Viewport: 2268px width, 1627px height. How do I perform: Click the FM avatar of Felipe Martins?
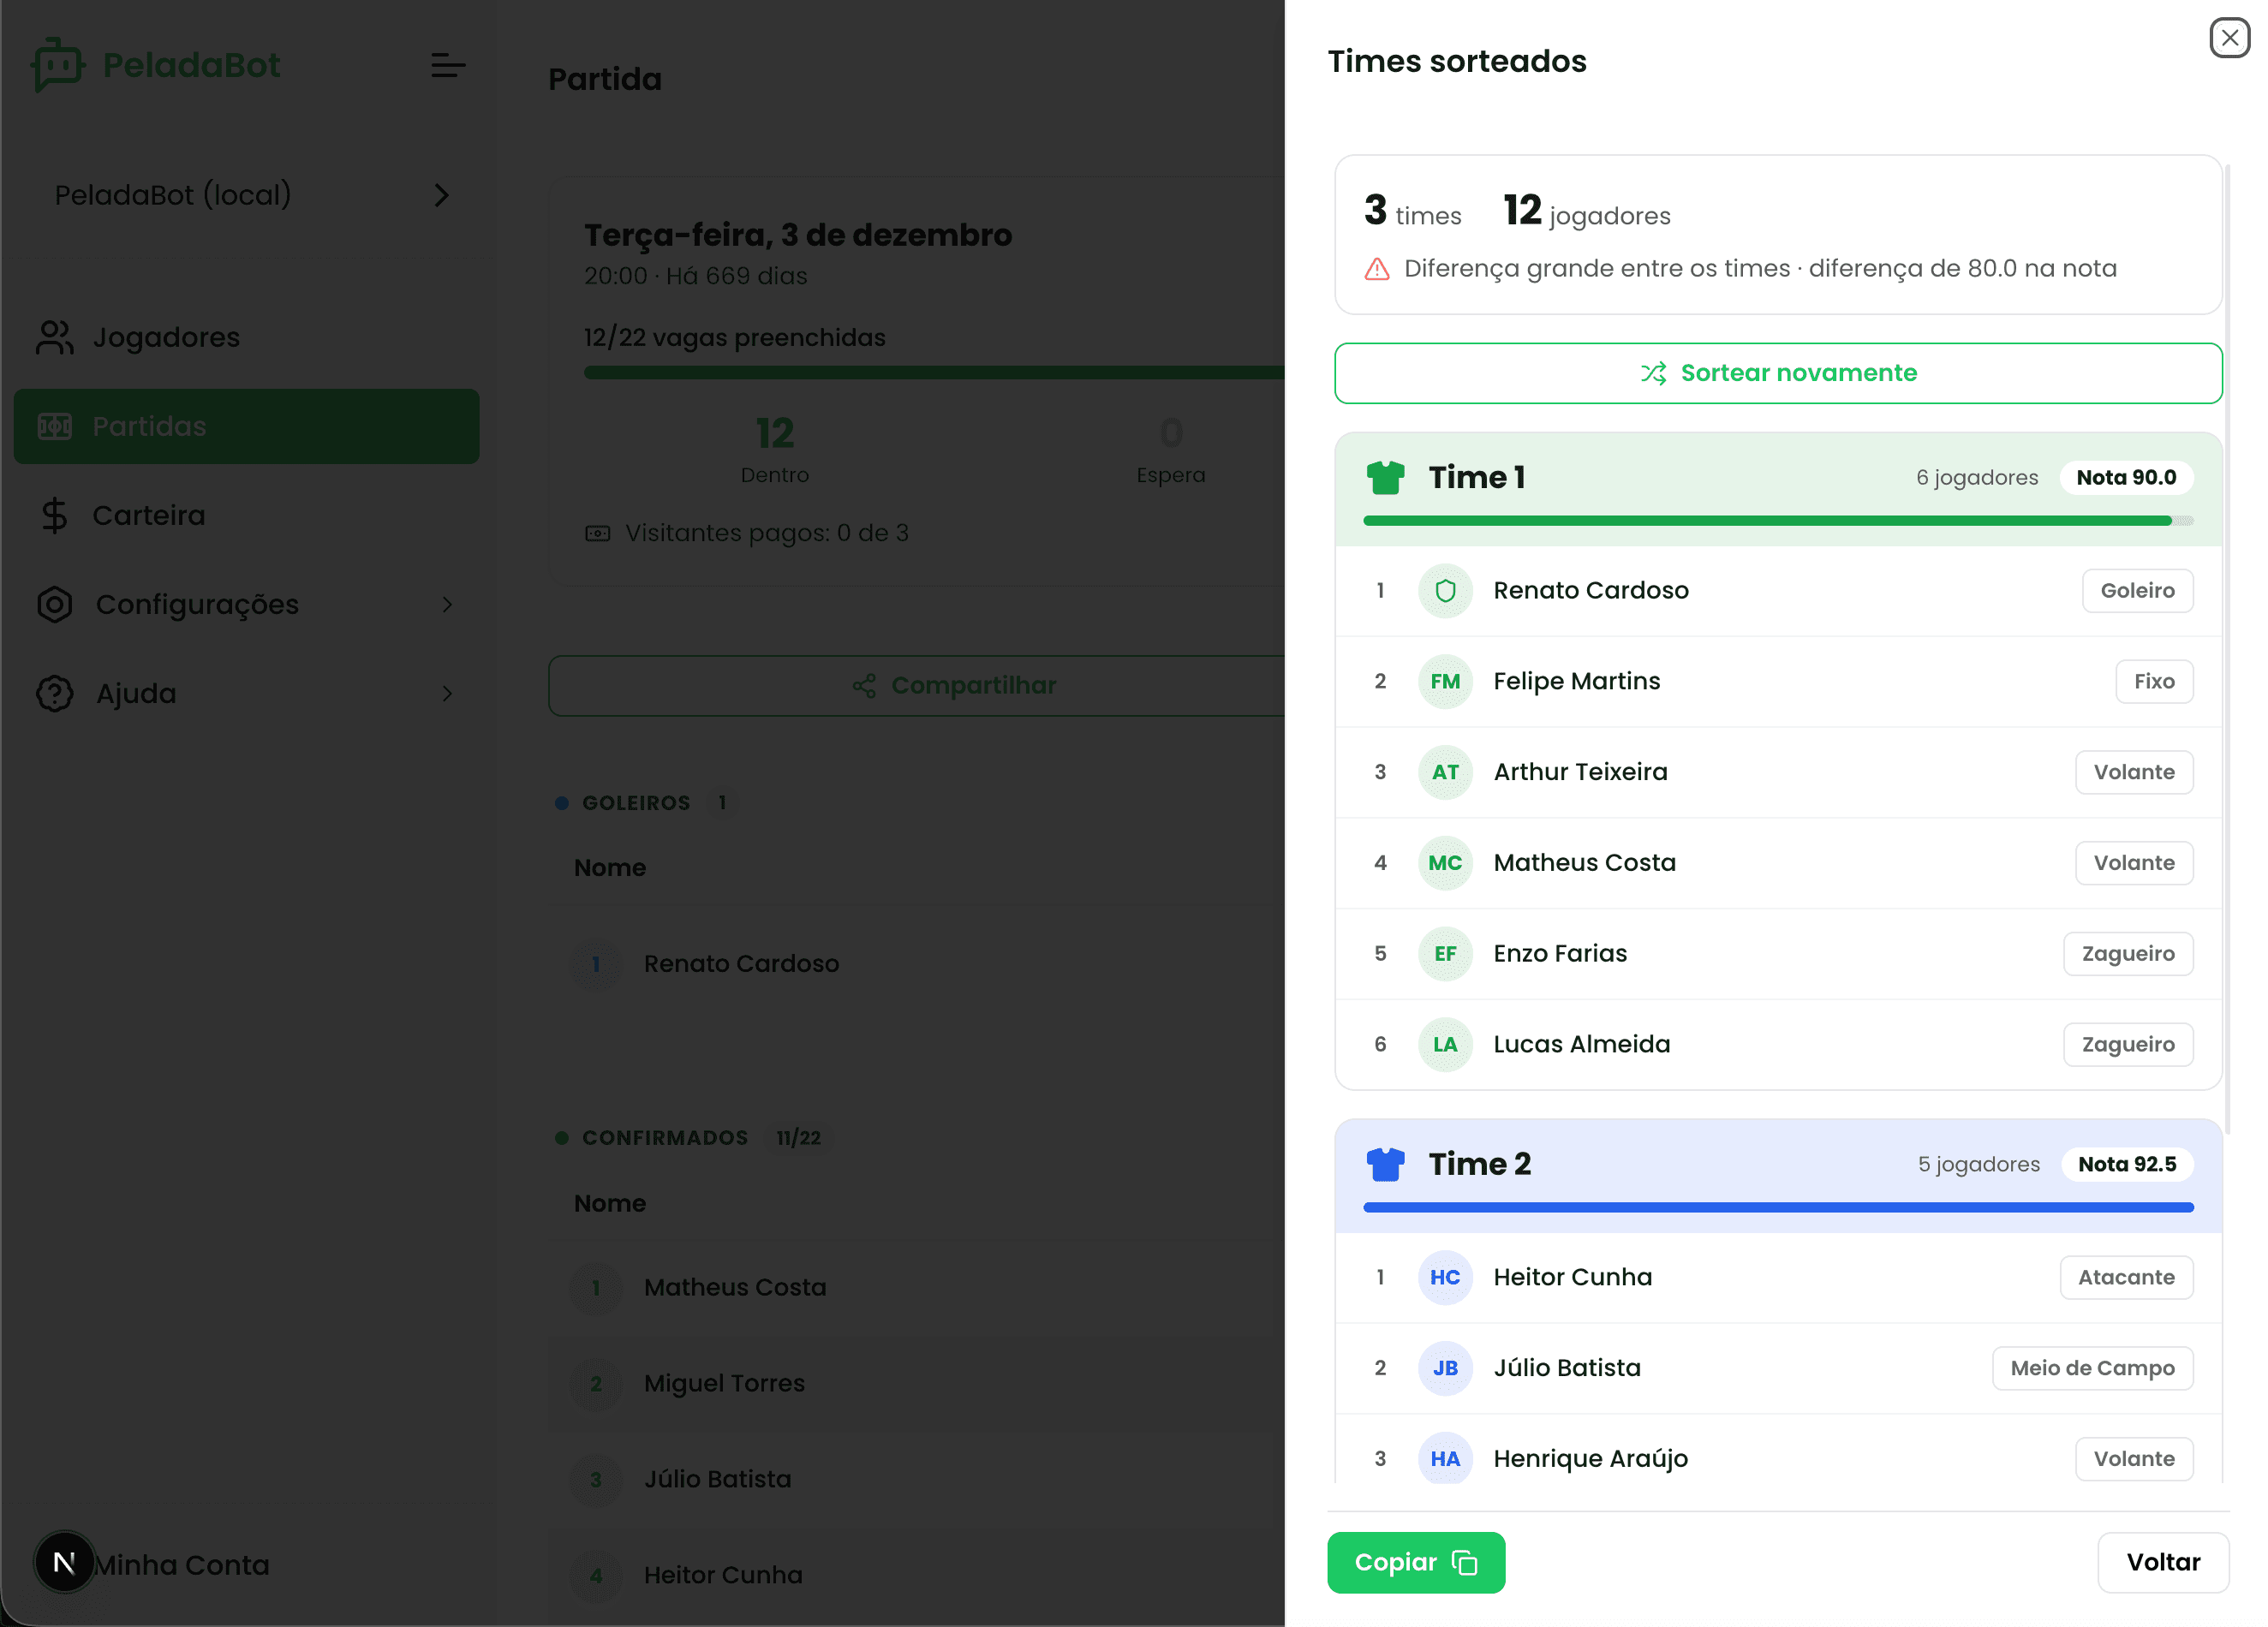pos(1445,682)
